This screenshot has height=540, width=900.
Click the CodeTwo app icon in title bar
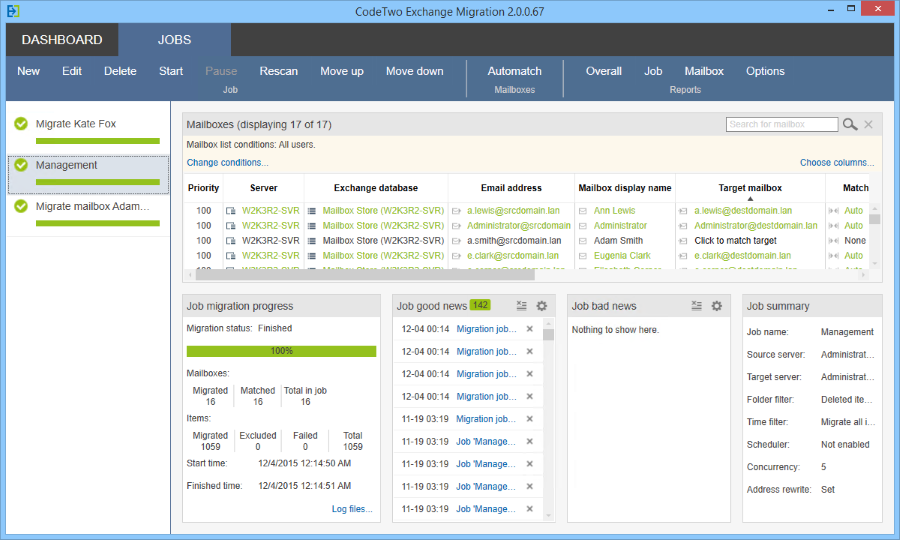pos(13,11)
